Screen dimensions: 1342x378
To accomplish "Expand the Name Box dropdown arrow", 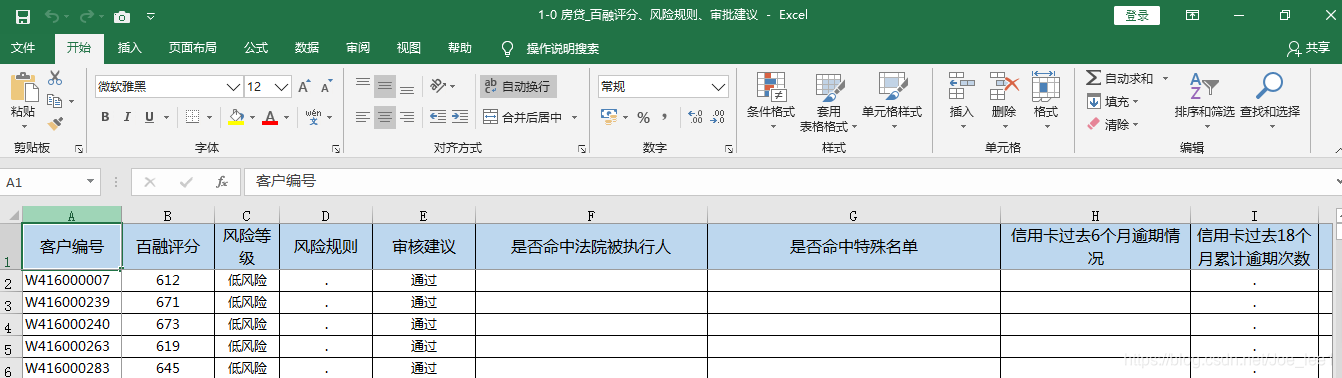I will (x=90, y=182).
